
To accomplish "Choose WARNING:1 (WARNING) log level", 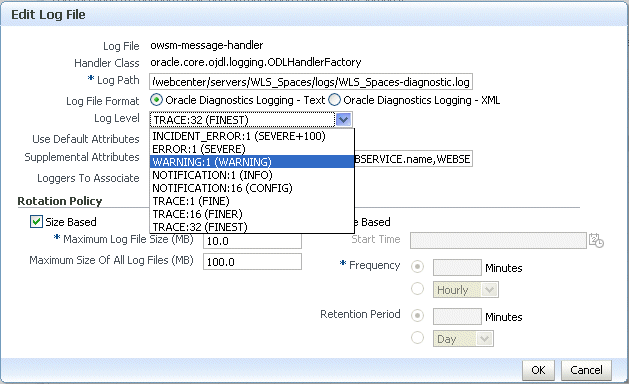I will 252,162.
